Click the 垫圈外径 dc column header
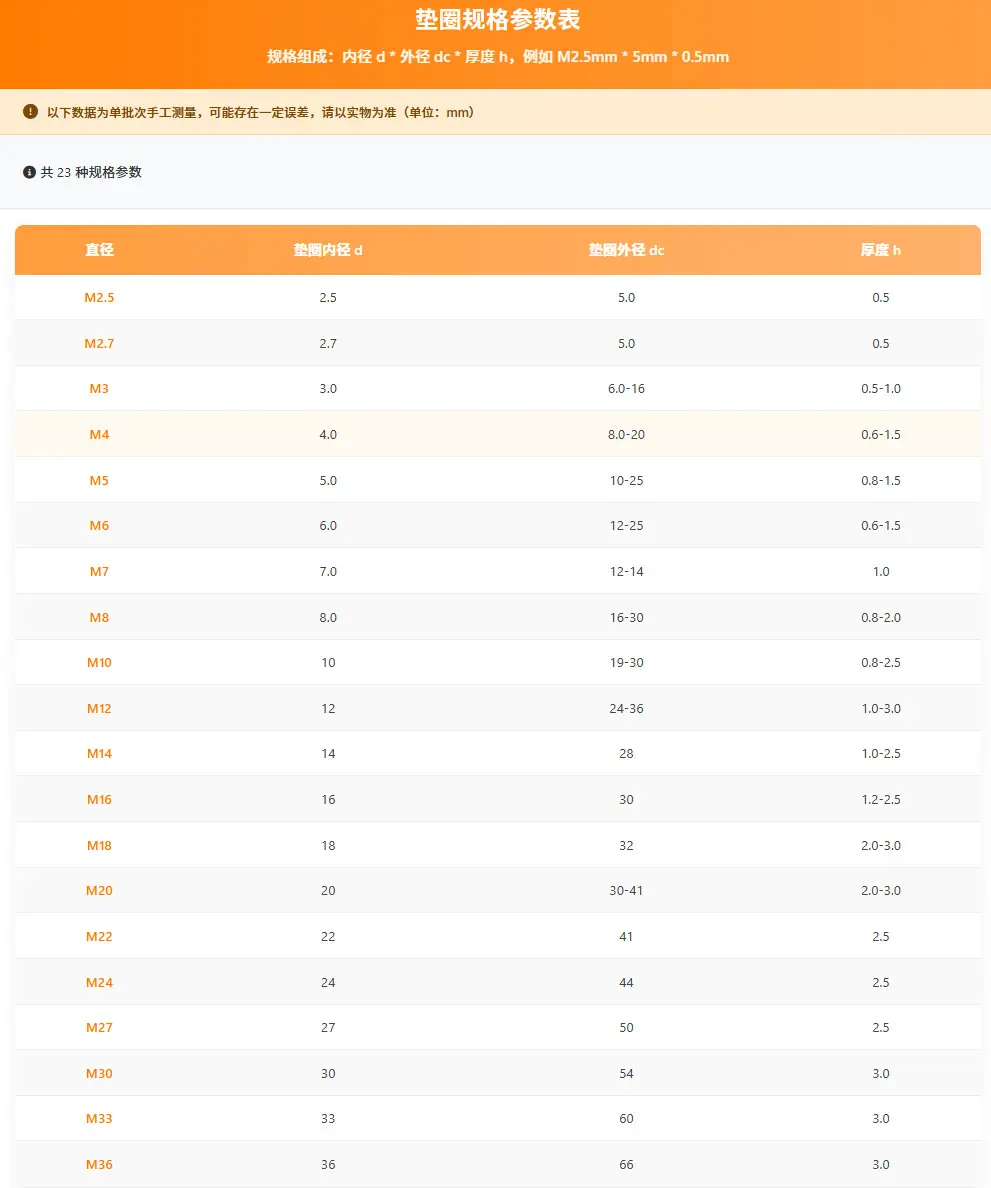The width and height of the screenshot is (991, 1188). click(x=627, y=249)
